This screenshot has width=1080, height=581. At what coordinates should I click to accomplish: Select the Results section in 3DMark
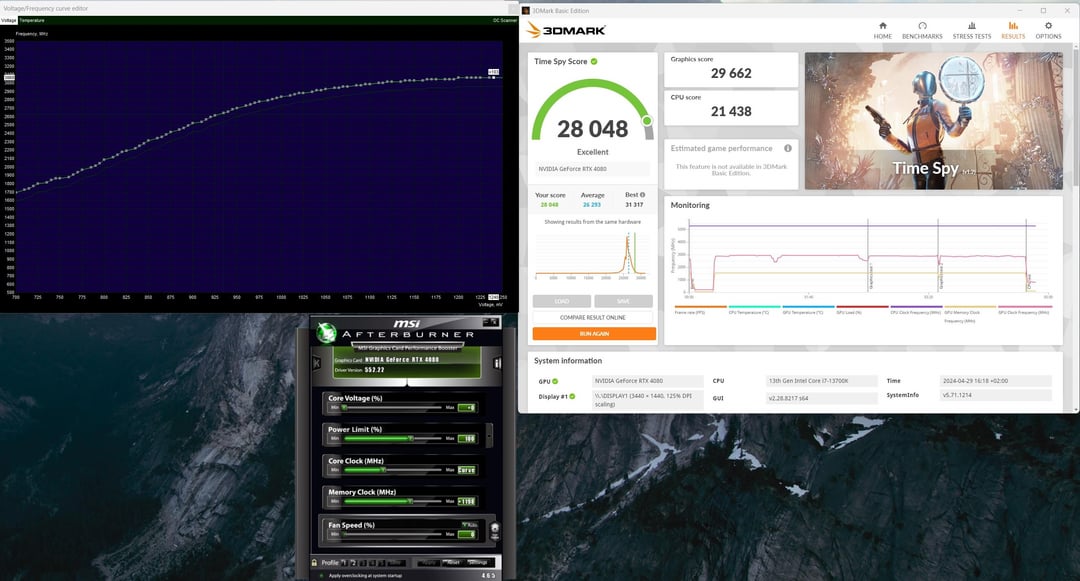click(1012, 31)
